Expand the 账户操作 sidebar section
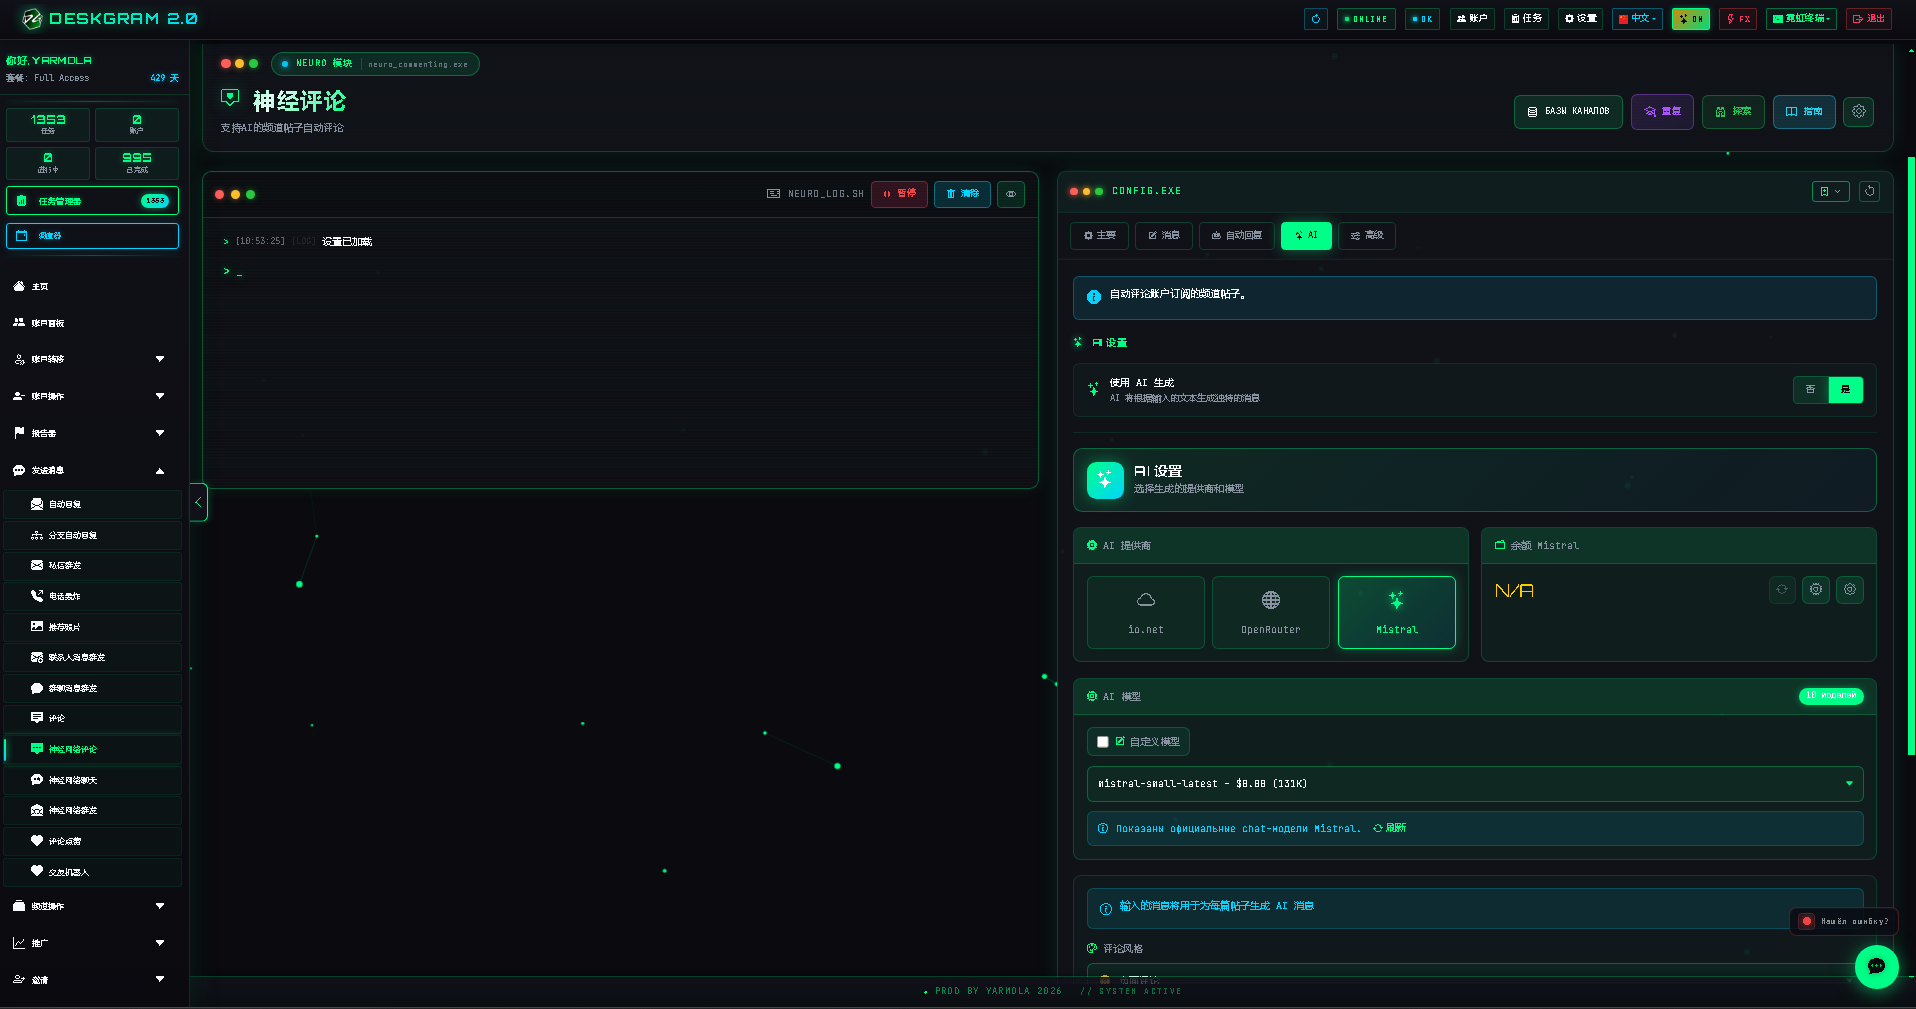Viewport: 1916px width, 1009px height. pyautogui.click(x=94, y=396)
